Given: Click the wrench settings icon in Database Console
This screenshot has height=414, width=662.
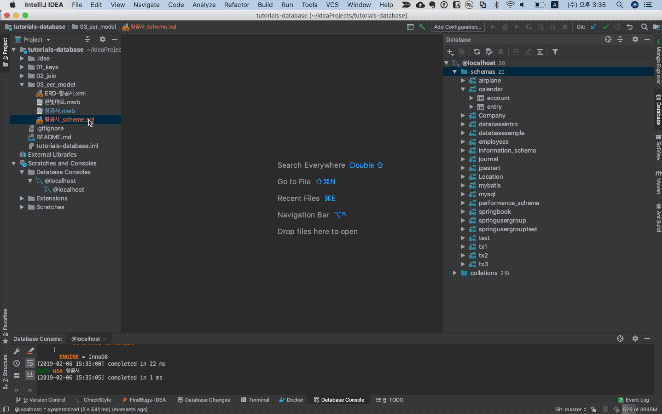Looking at the screenshot, I should click(17, 351).
